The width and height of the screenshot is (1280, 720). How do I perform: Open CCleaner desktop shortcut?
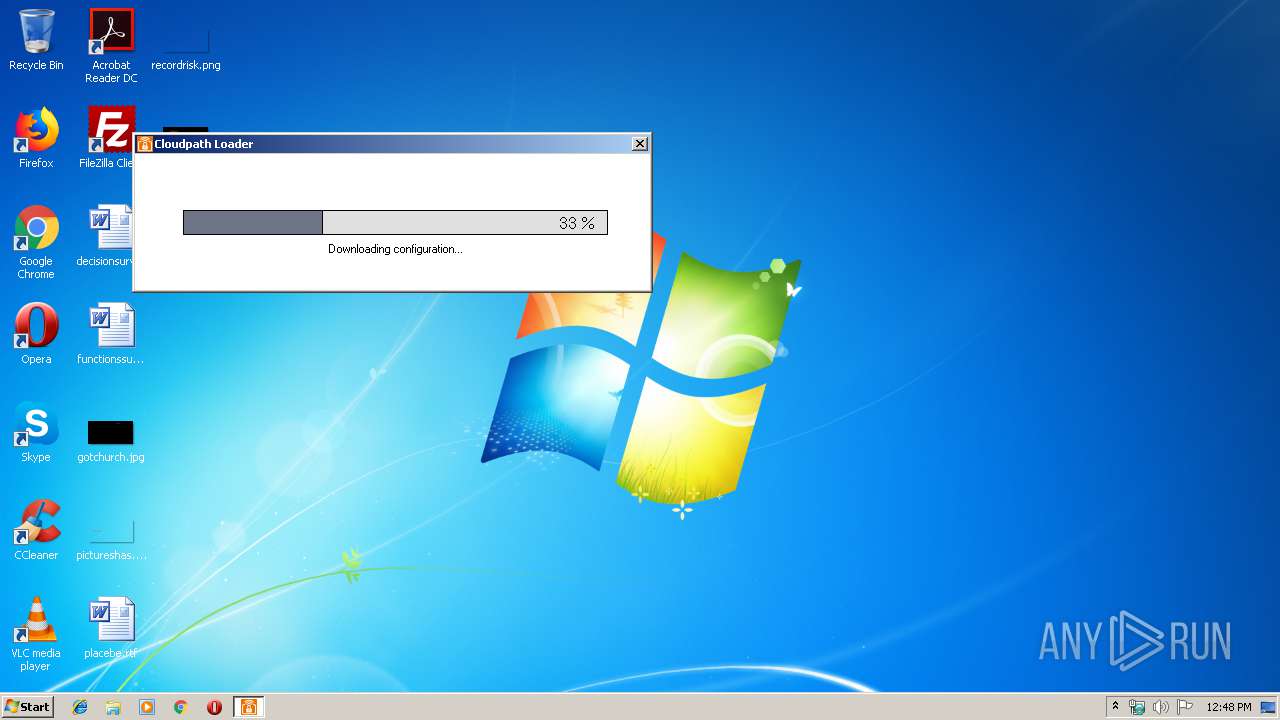pyautogui.click(x=36, y=530)
